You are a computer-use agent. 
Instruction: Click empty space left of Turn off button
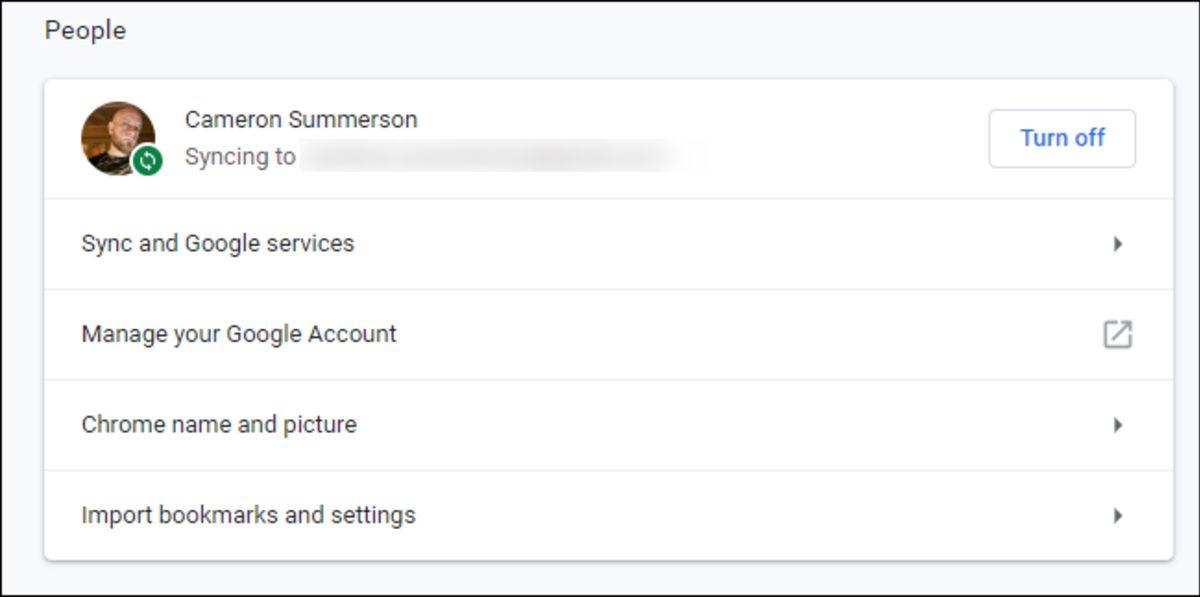pyautogui.click(x=850, y=138)
